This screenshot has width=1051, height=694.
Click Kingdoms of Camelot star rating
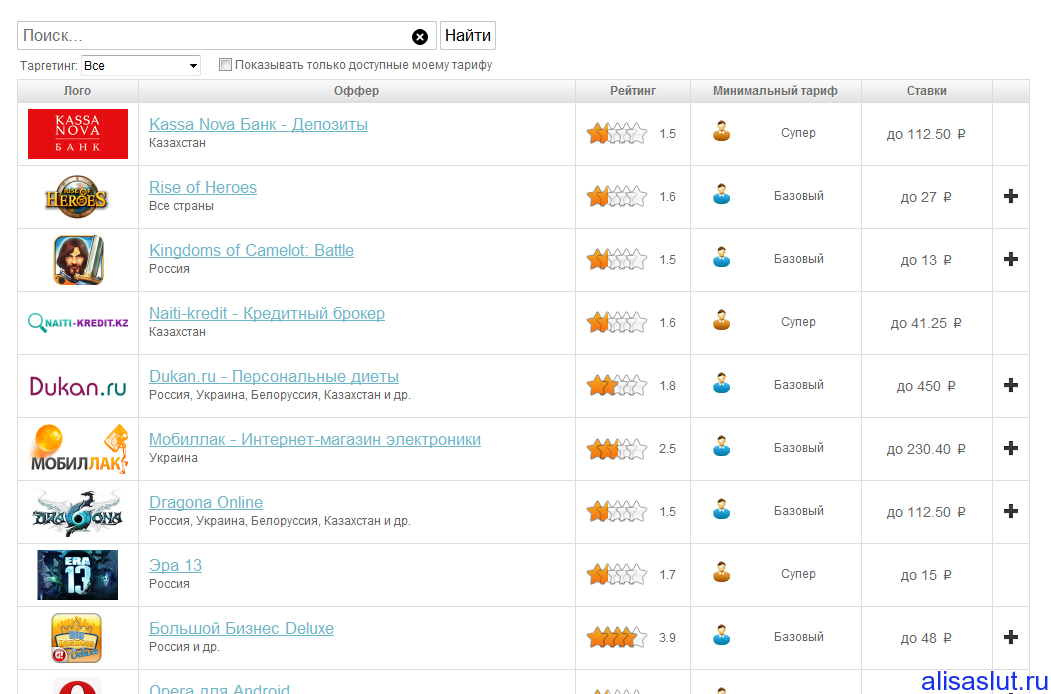(617, 259)
